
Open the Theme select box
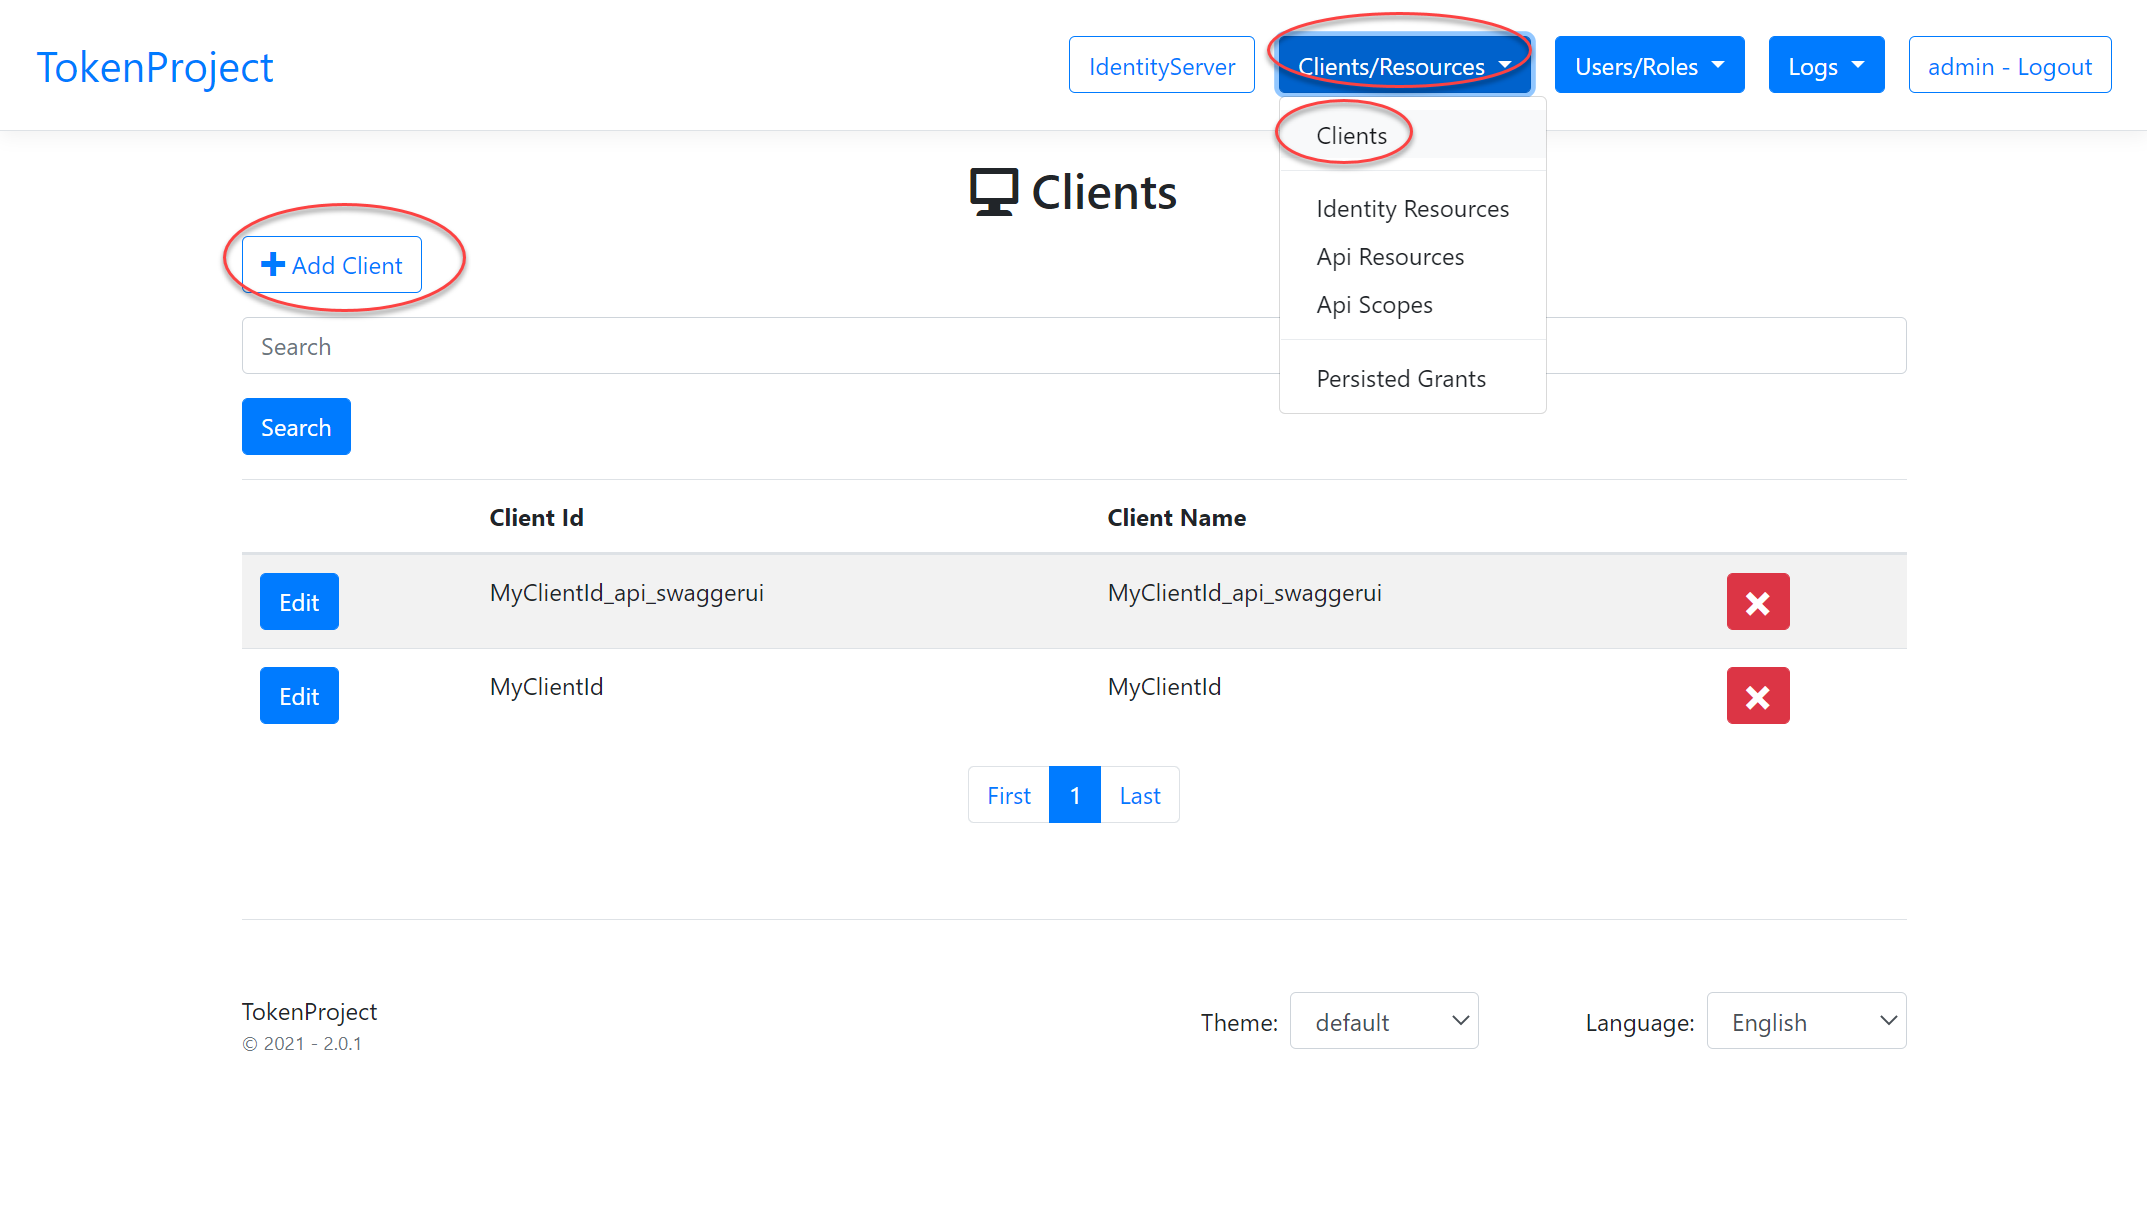[1383, 1021]
